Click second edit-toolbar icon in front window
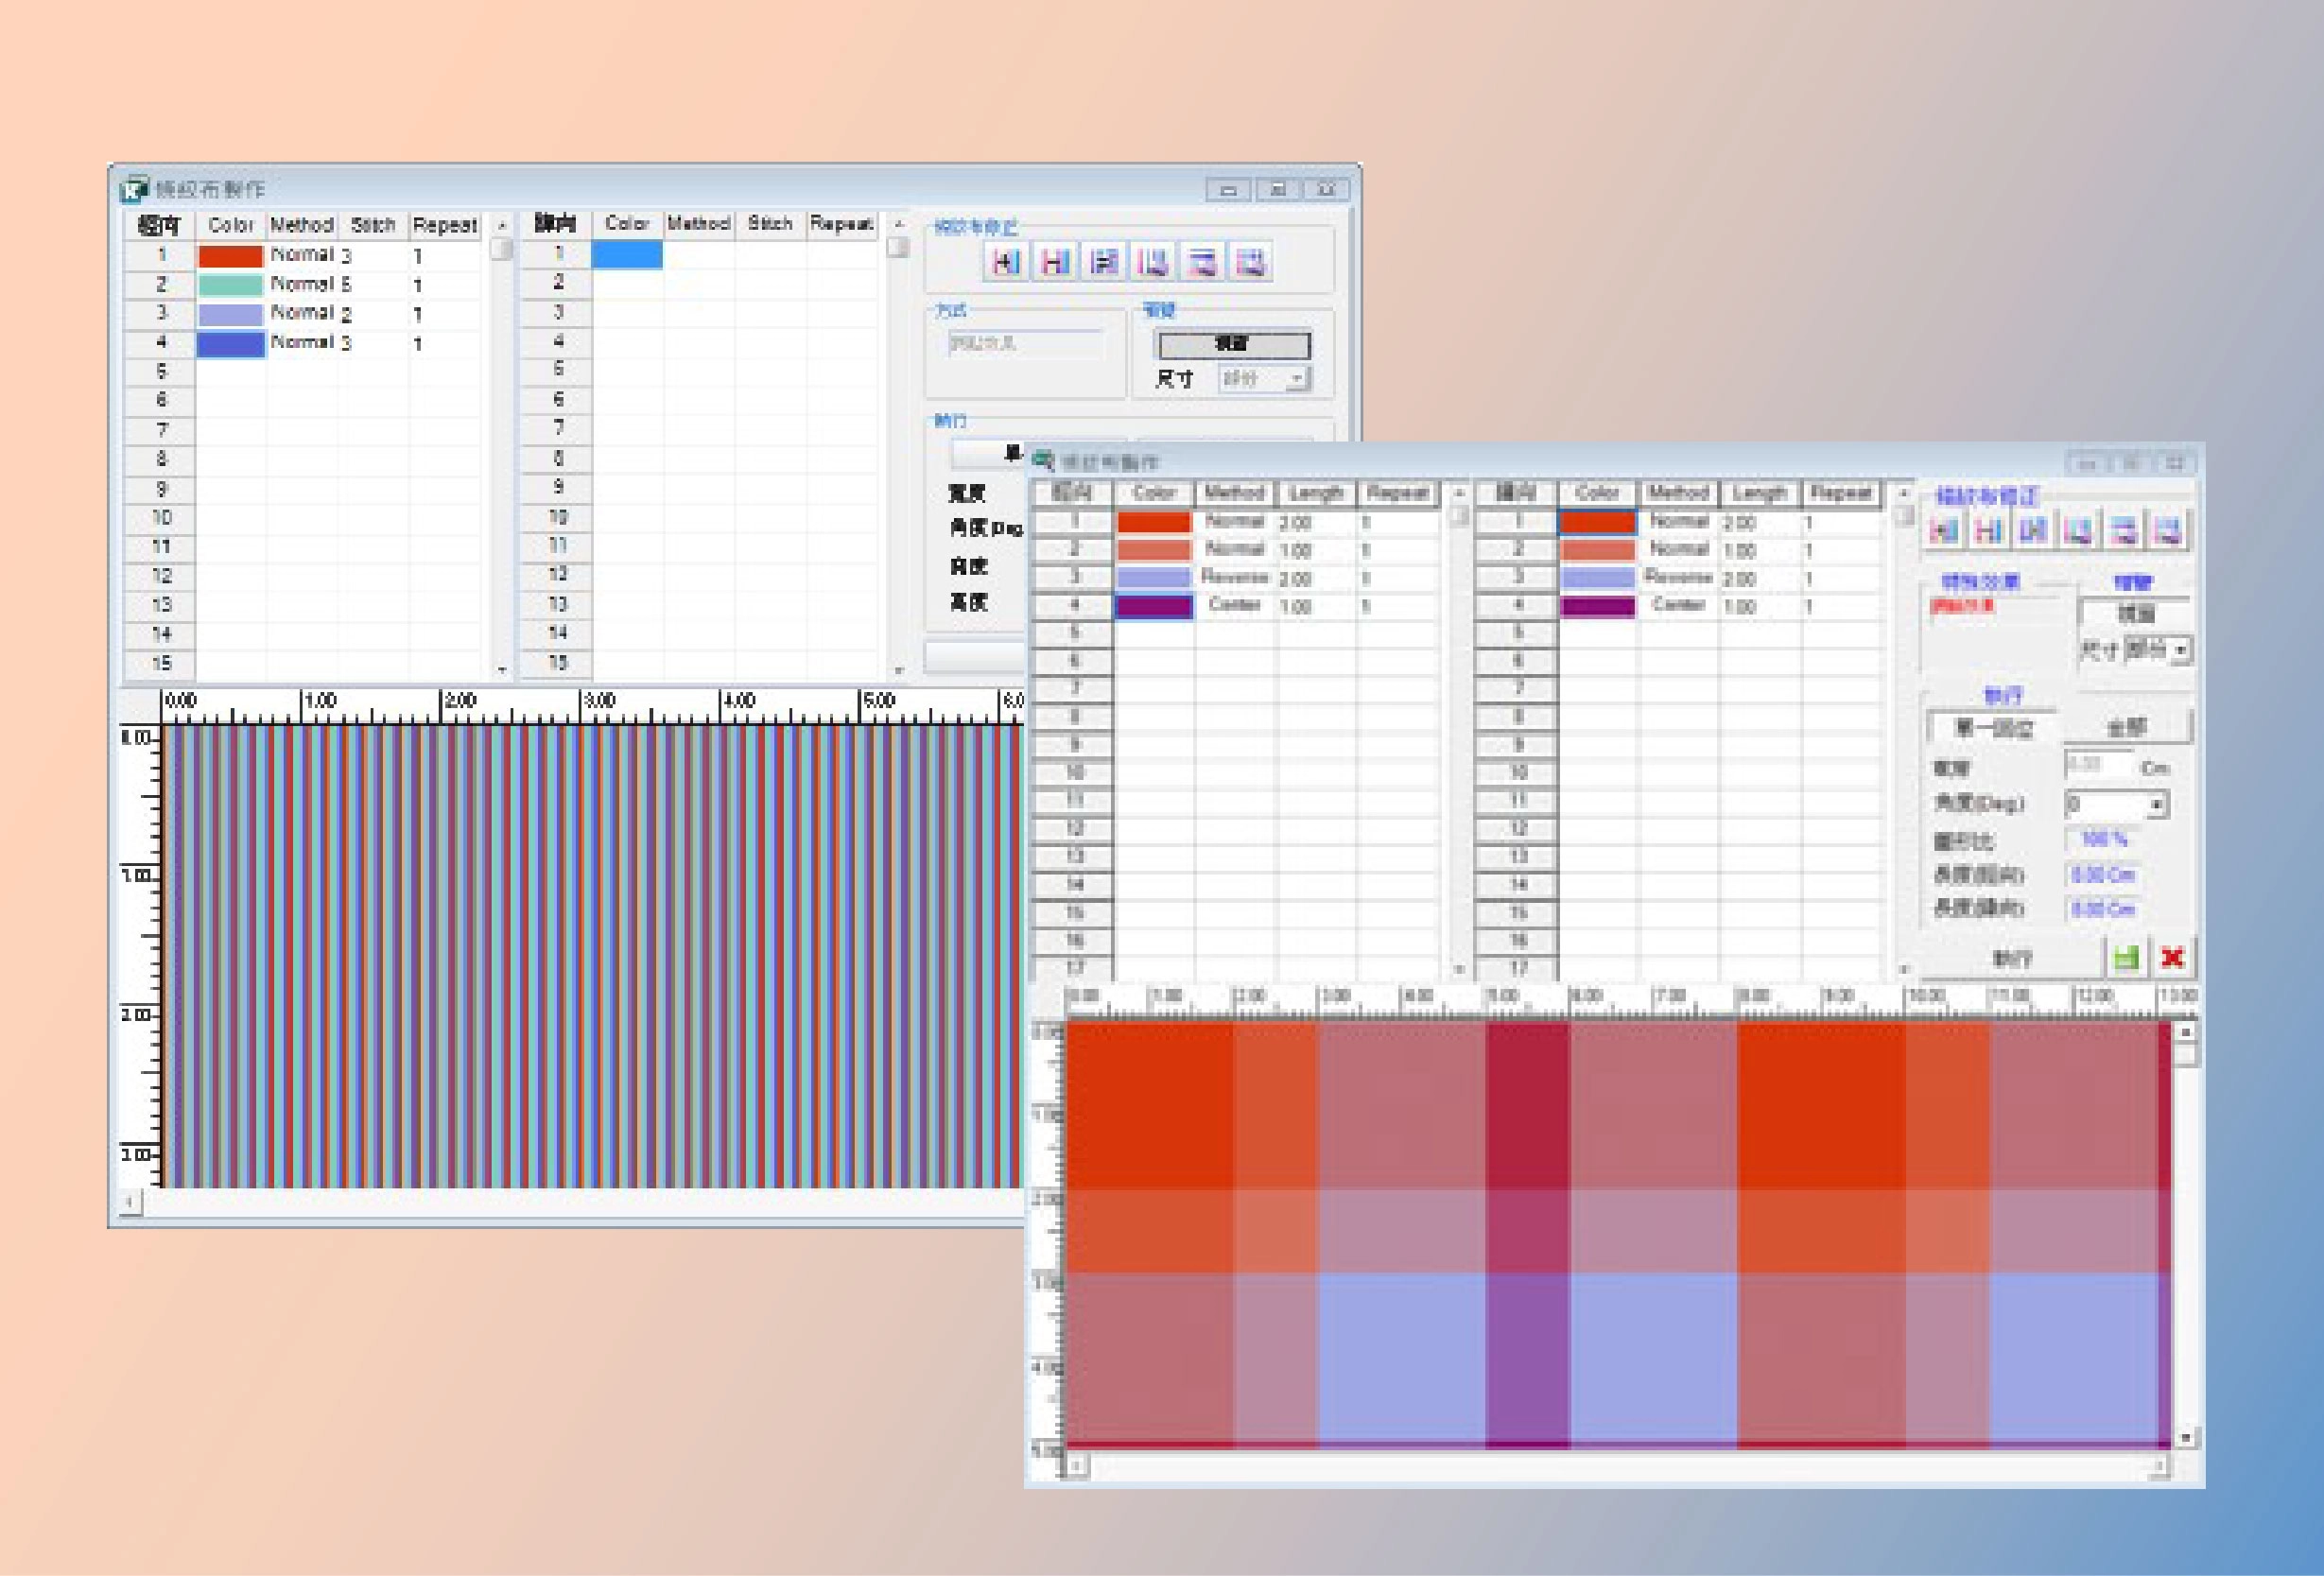 click(1989, 530)
